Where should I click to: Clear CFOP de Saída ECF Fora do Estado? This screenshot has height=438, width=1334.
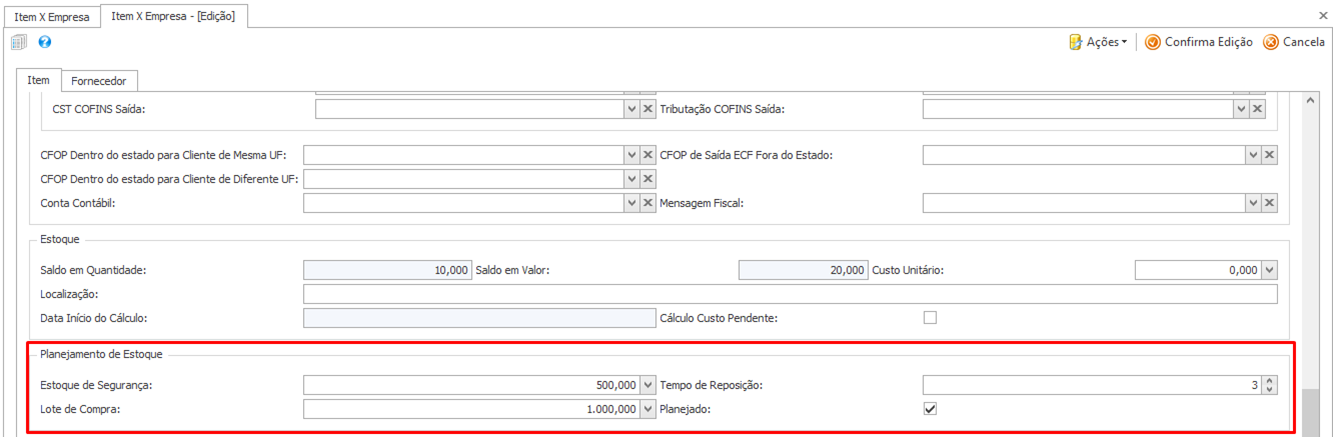pos(1269,155)
